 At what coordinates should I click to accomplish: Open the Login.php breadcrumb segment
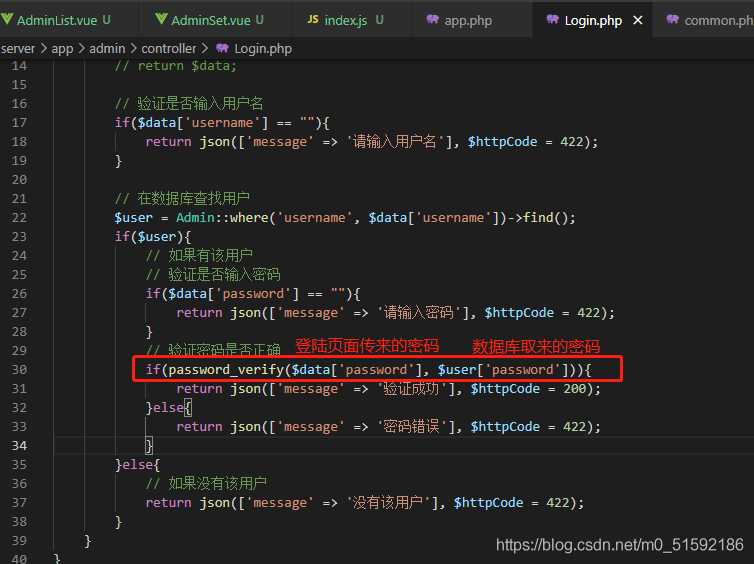[x=263, y=49]
